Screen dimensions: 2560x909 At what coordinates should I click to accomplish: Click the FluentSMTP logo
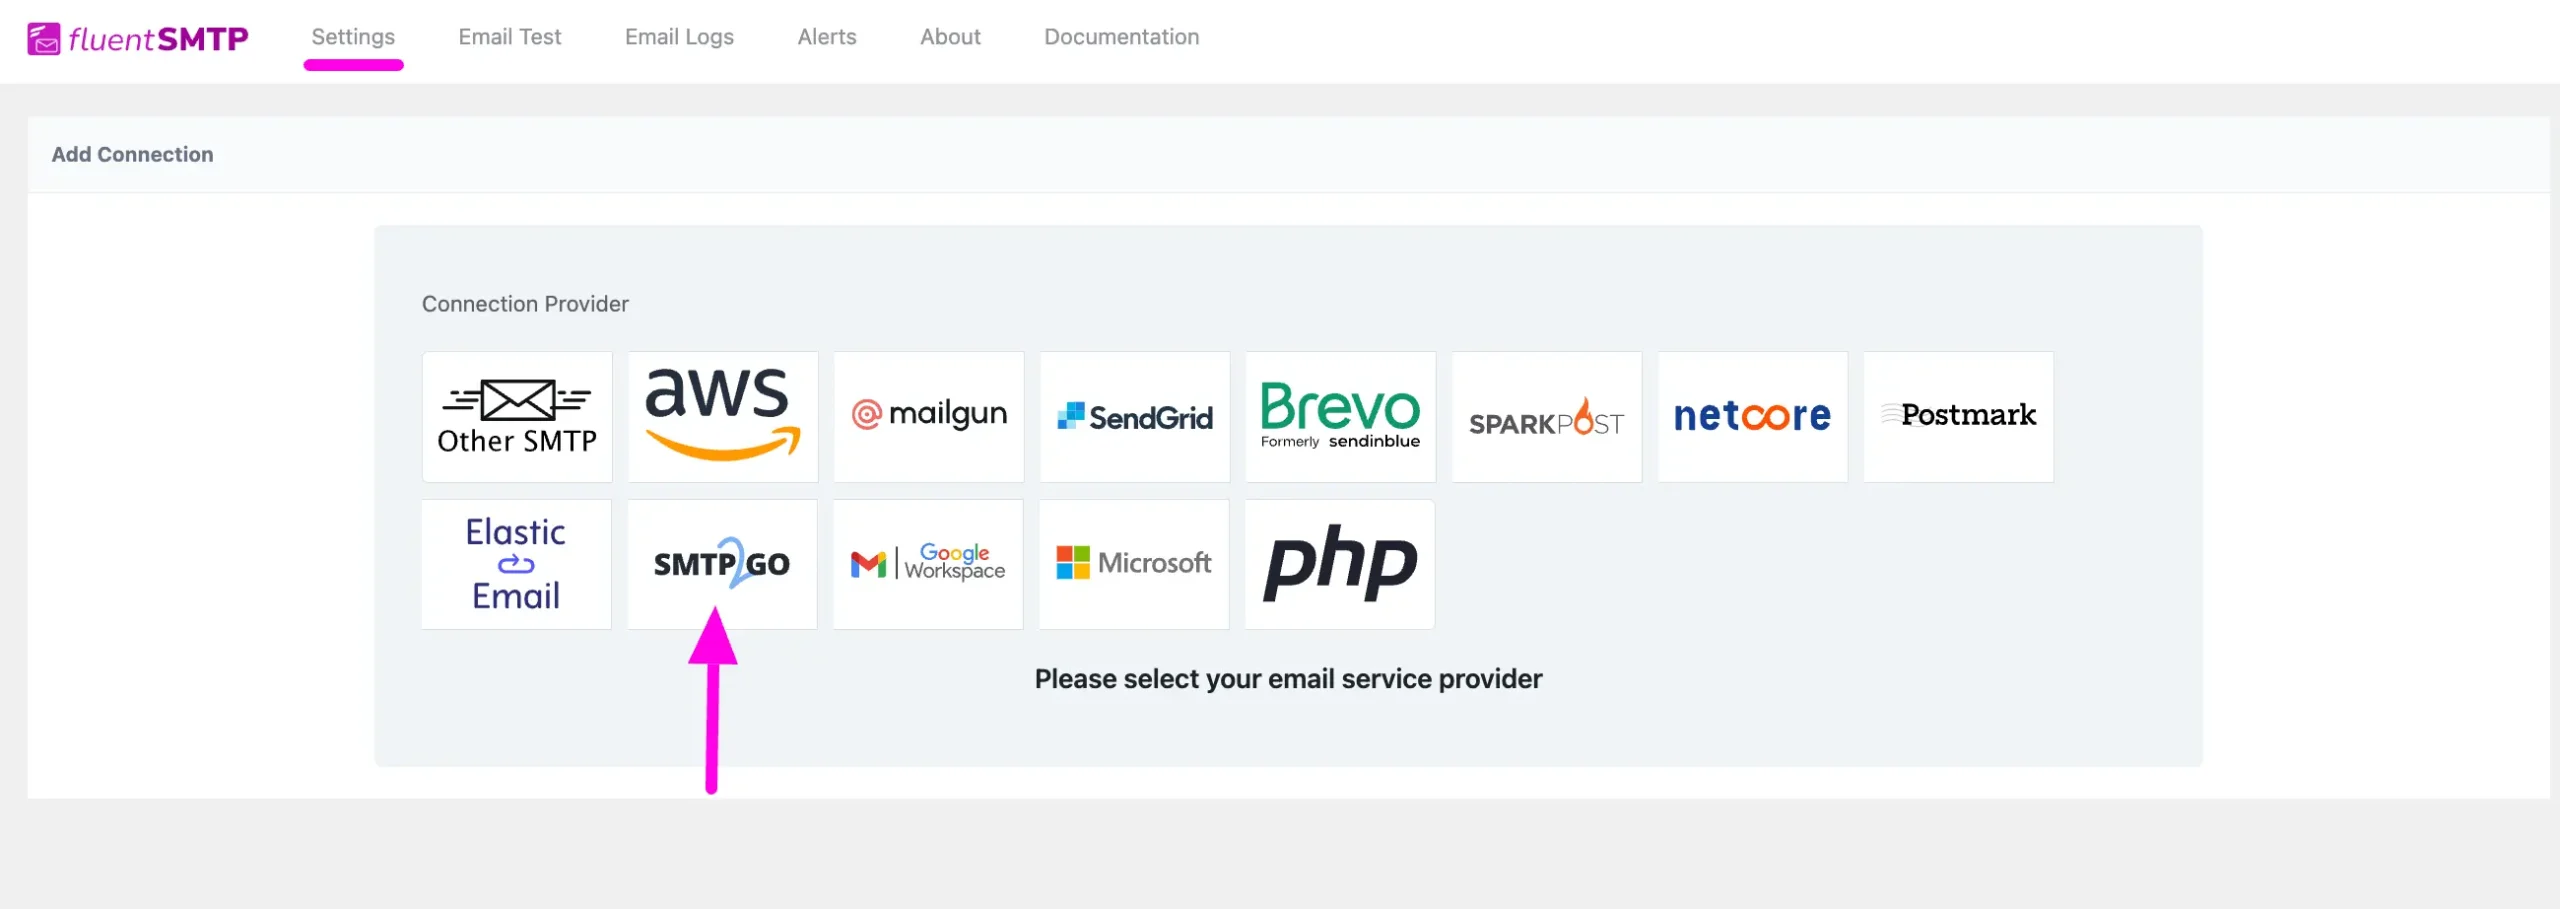tap(138, 38)
